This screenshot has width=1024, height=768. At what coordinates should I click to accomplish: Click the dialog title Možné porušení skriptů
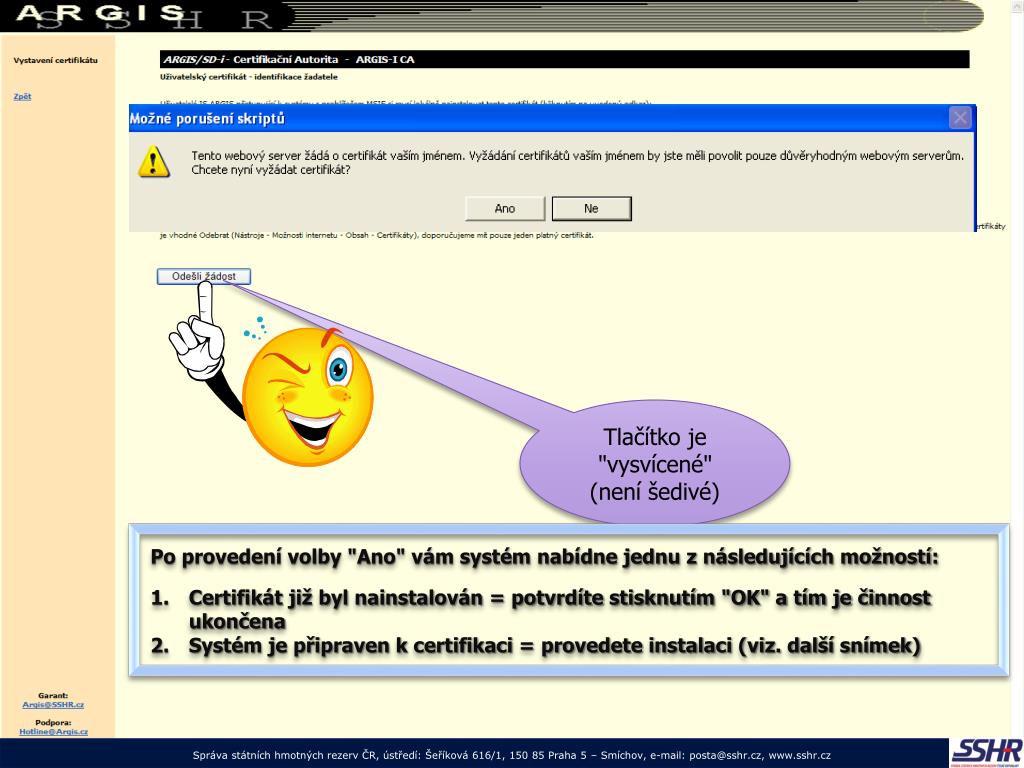point(207,119)
